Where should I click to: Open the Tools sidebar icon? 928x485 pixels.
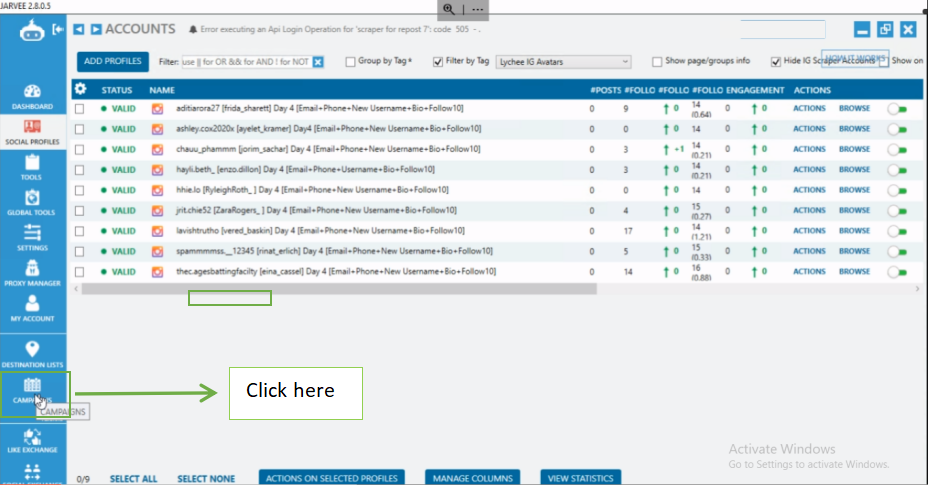pos(32,168)
